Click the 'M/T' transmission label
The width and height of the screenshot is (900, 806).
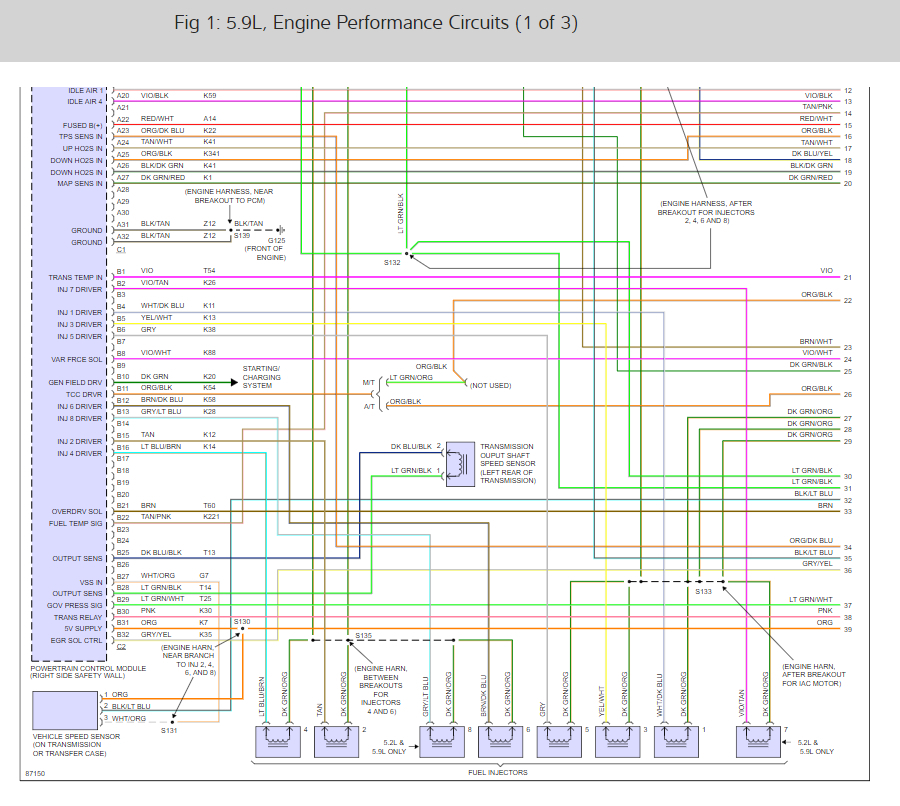coord(368,382)
